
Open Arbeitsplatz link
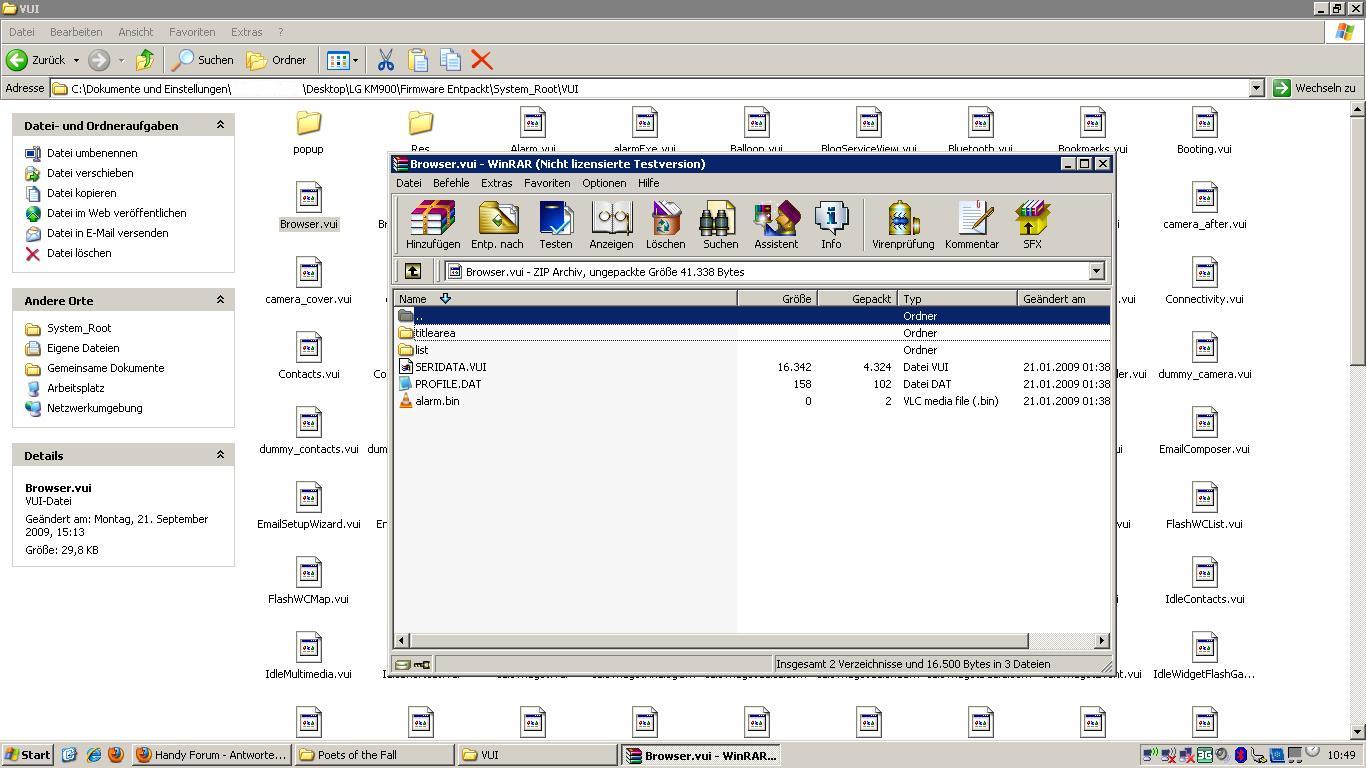click(x=76, y=388)
